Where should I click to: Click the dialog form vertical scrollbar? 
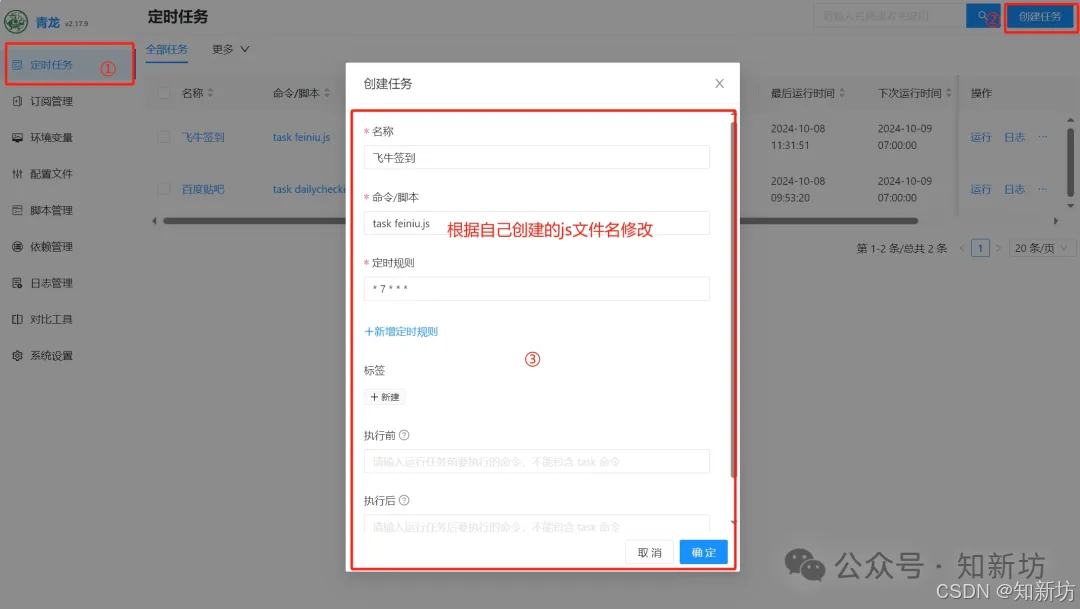tap(733, 300)
